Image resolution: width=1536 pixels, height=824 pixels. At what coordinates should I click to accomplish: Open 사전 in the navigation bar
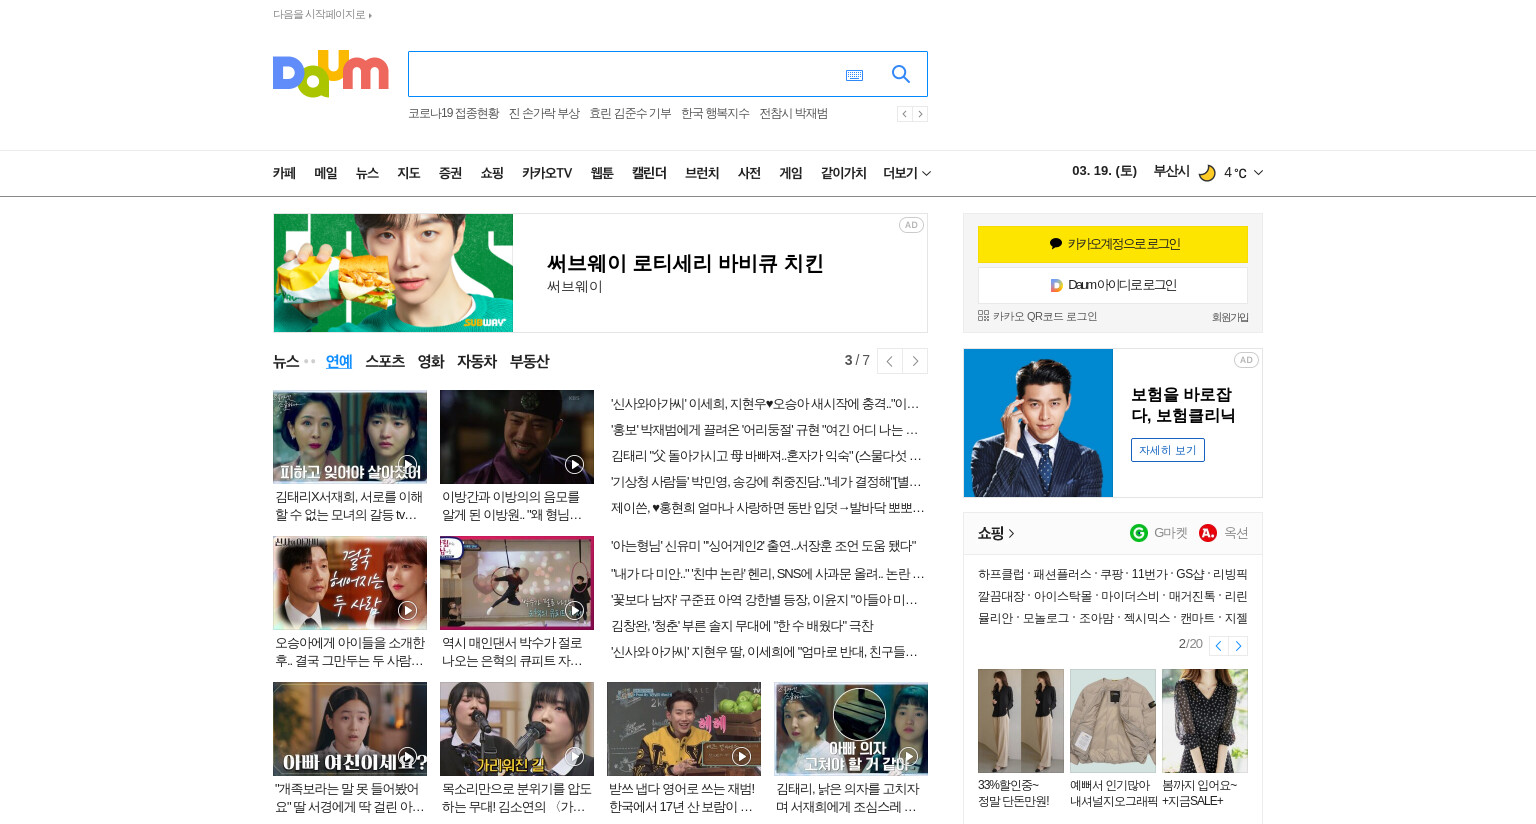click(749, 173)
